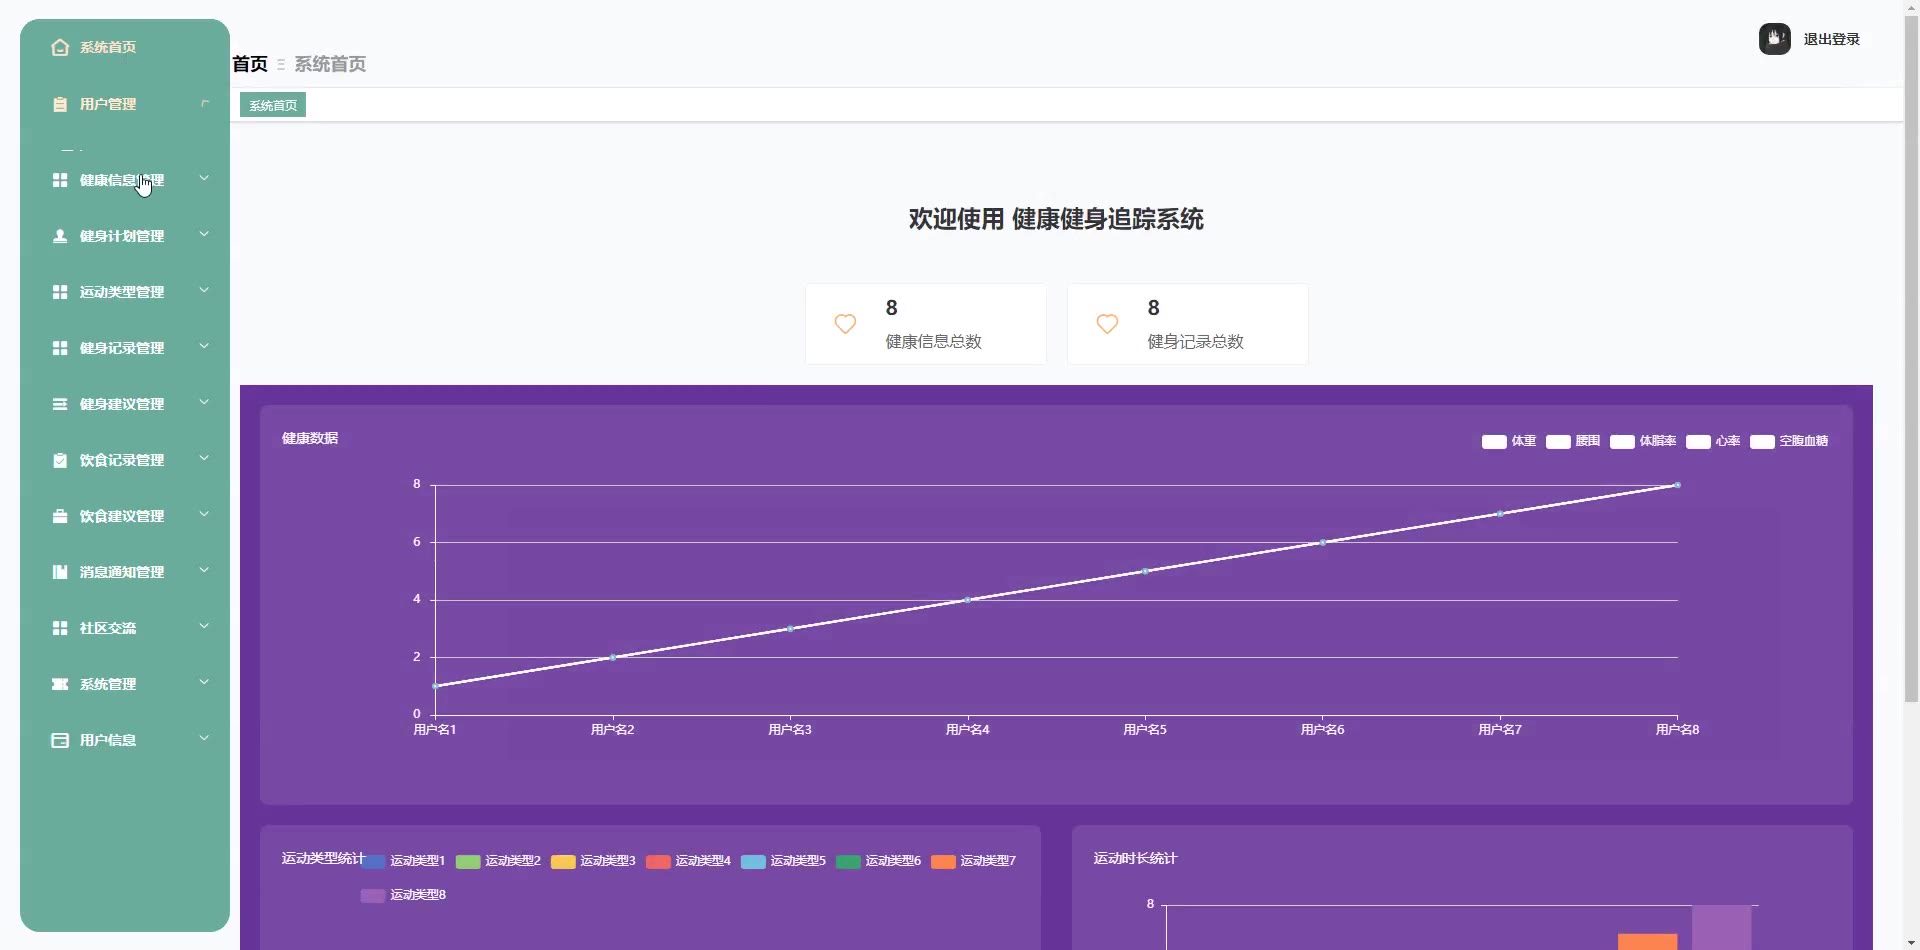
Task: Click the clipboard icon next to 用户管理
Action: [x=60, y=104]
